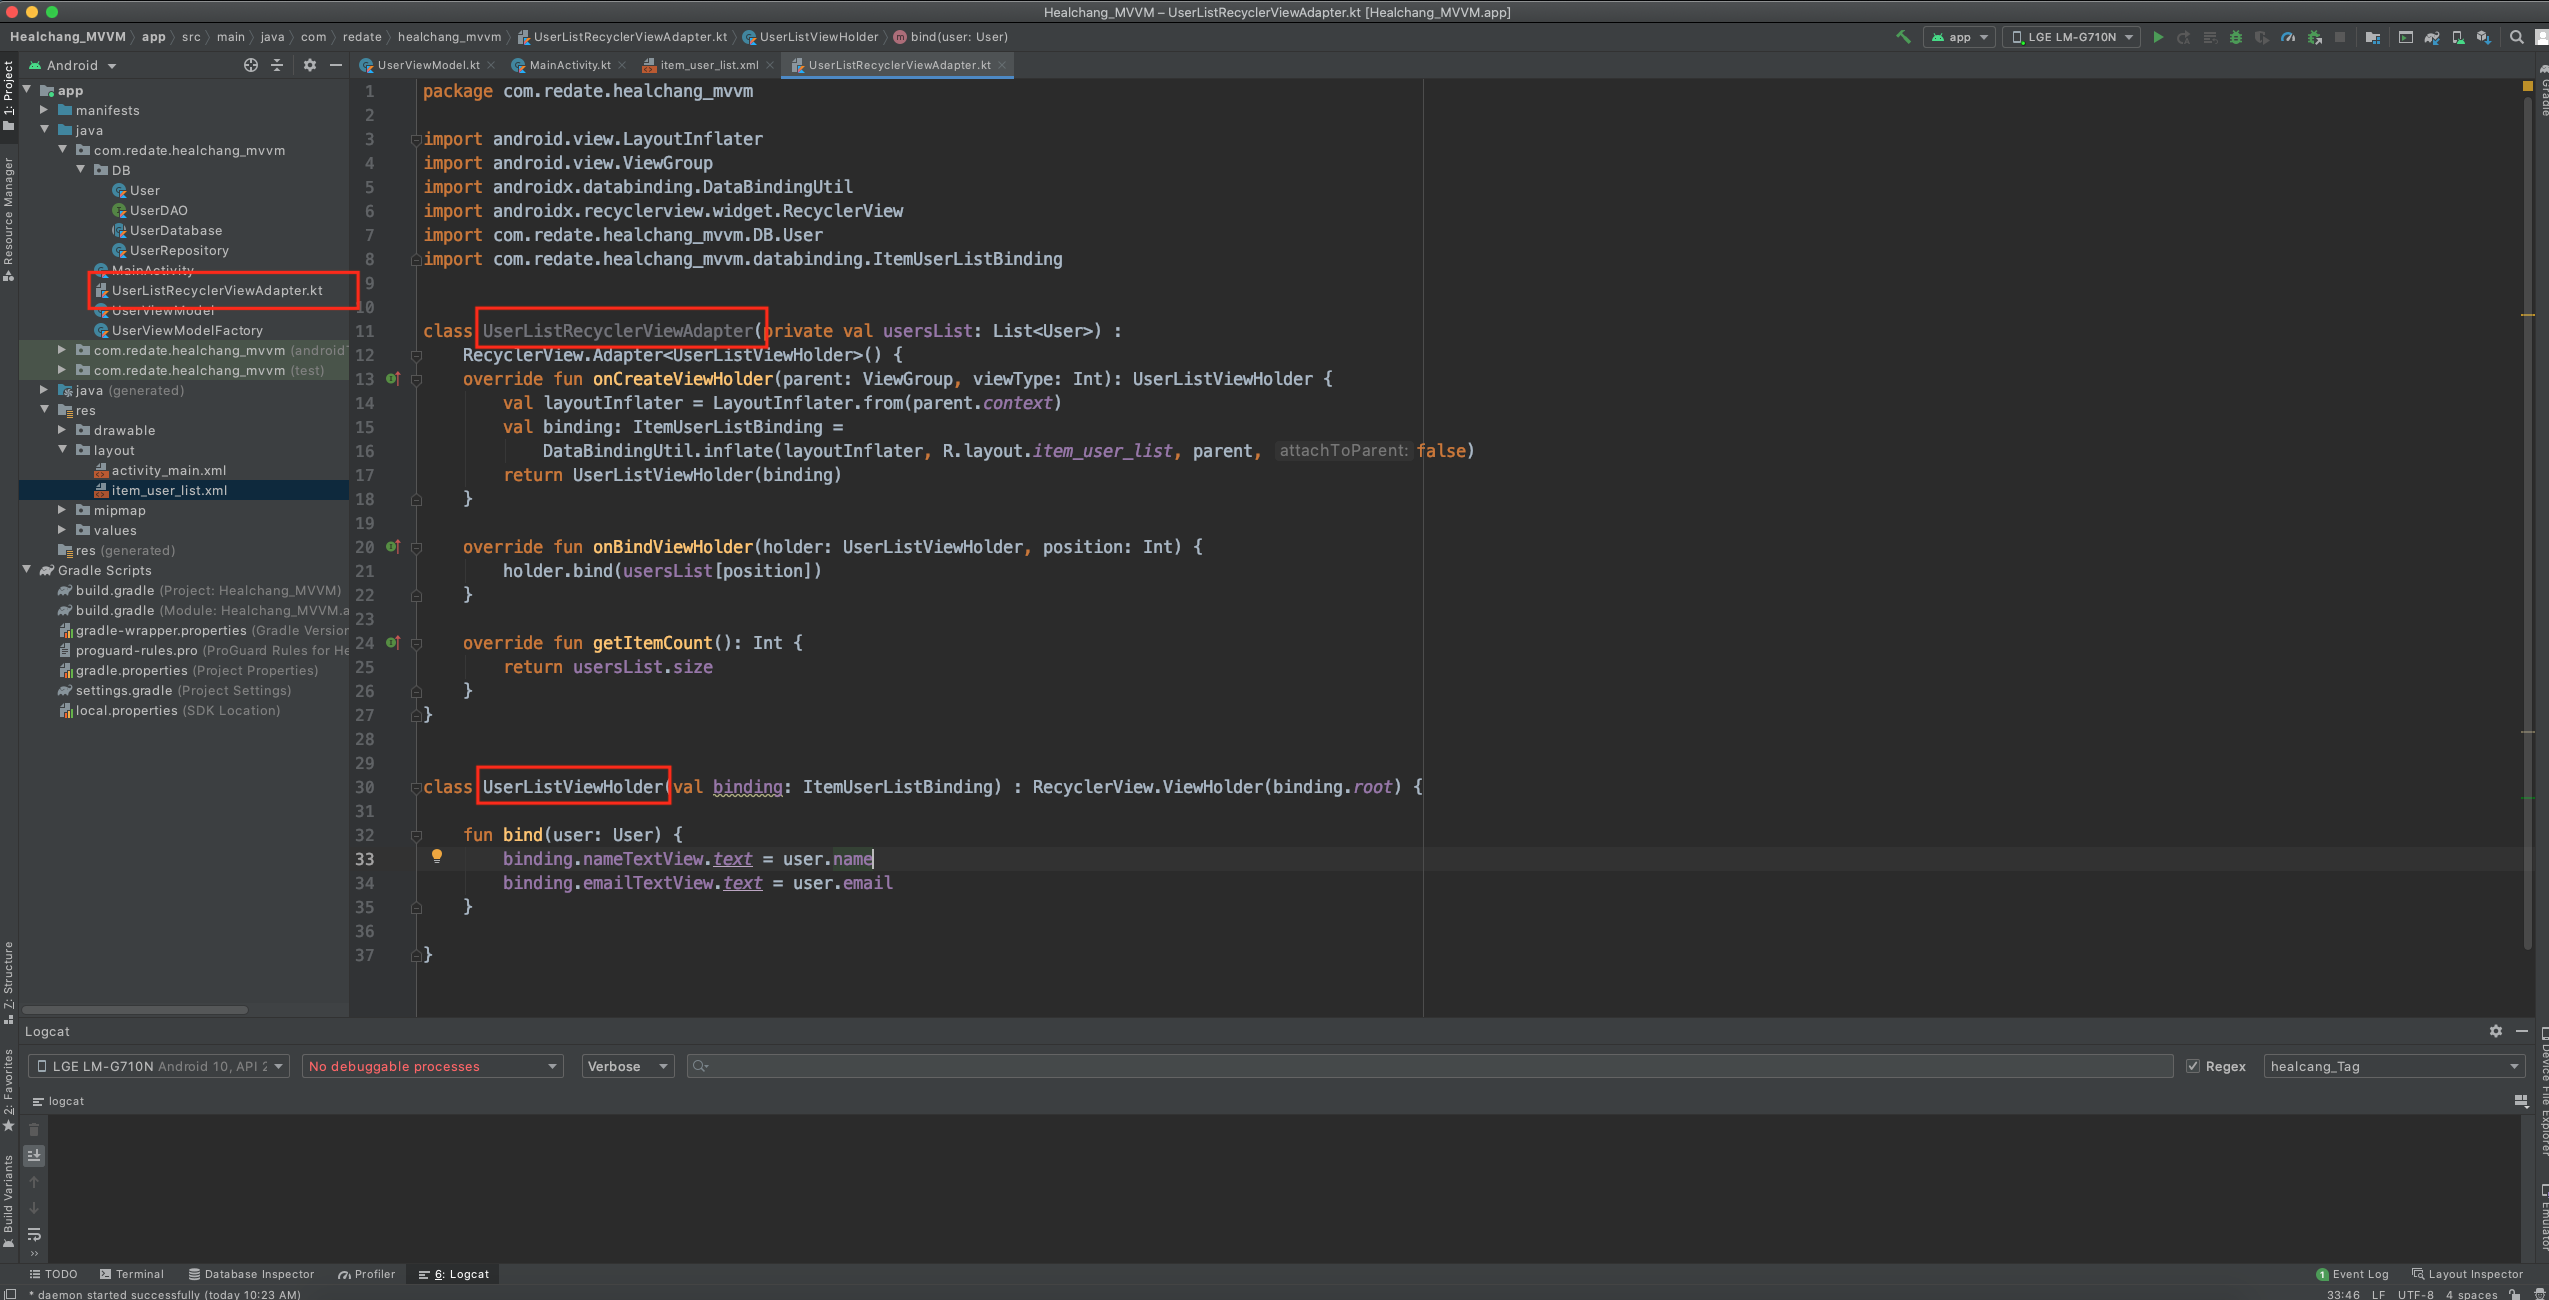2549x1300 pixels.
Task: Run the app with green play button
Action: pyautogui.click(x=2158, y=37)
